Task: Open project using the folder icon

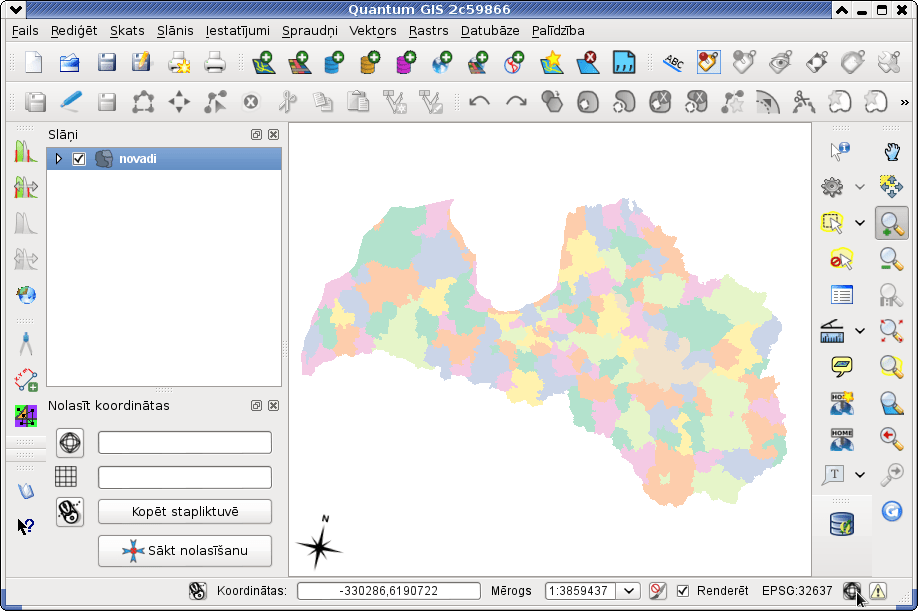Action: point(70,62)
